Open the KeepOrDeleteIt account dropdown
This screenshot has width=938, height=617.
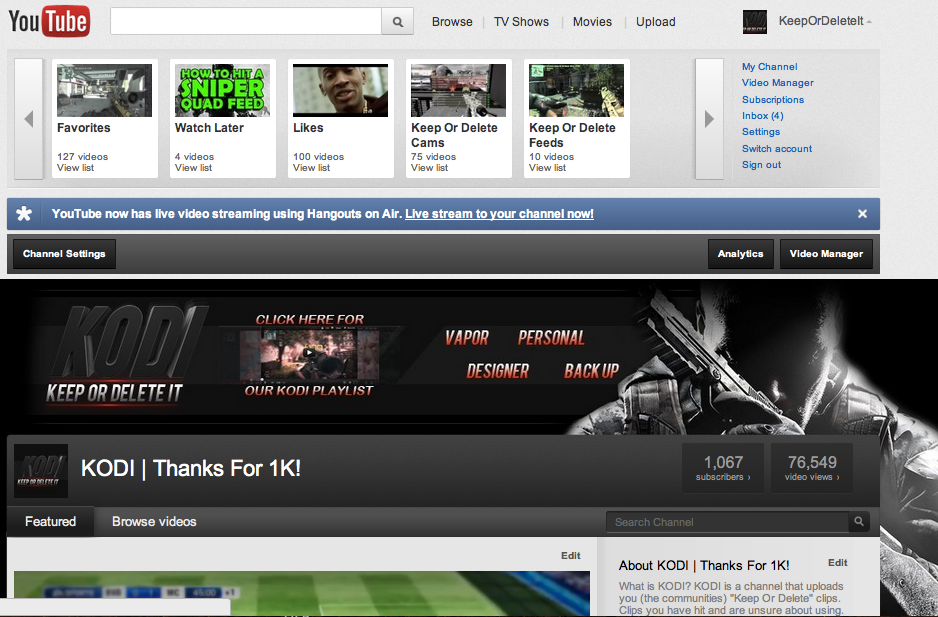(824, 21)
